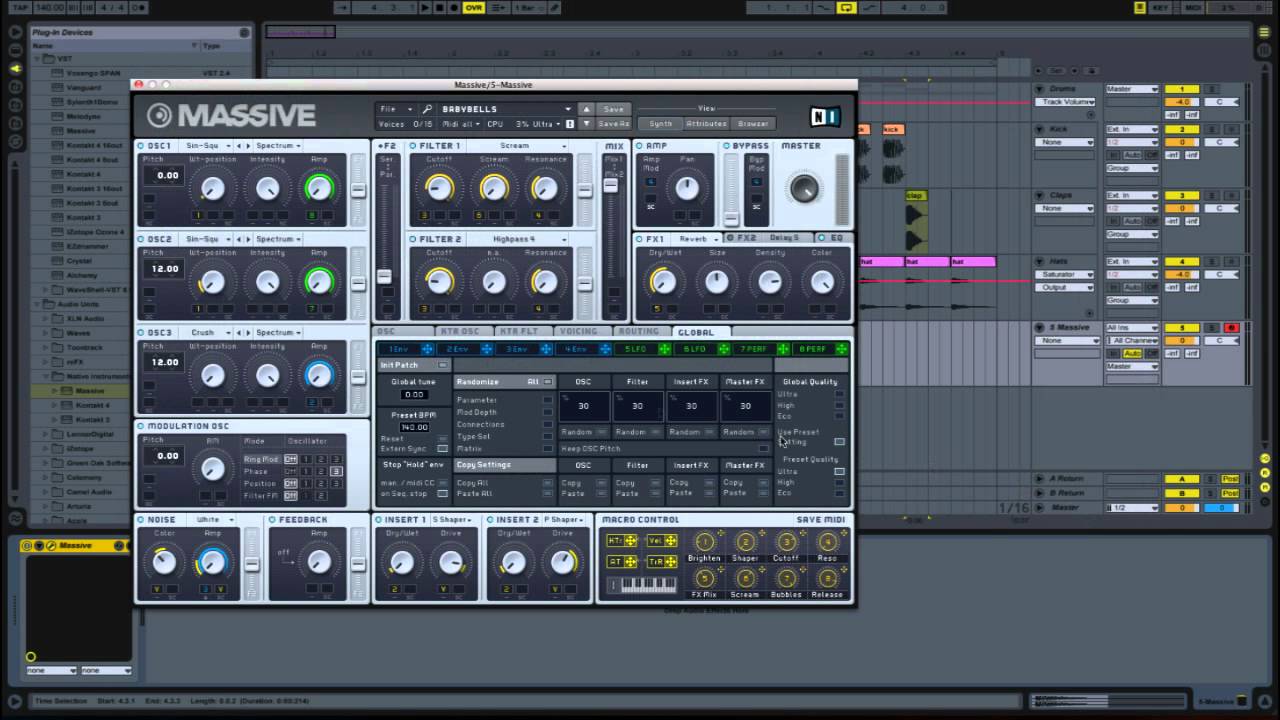
Task: Click the 7 PERF green drag handle icon
Action: 782,349
